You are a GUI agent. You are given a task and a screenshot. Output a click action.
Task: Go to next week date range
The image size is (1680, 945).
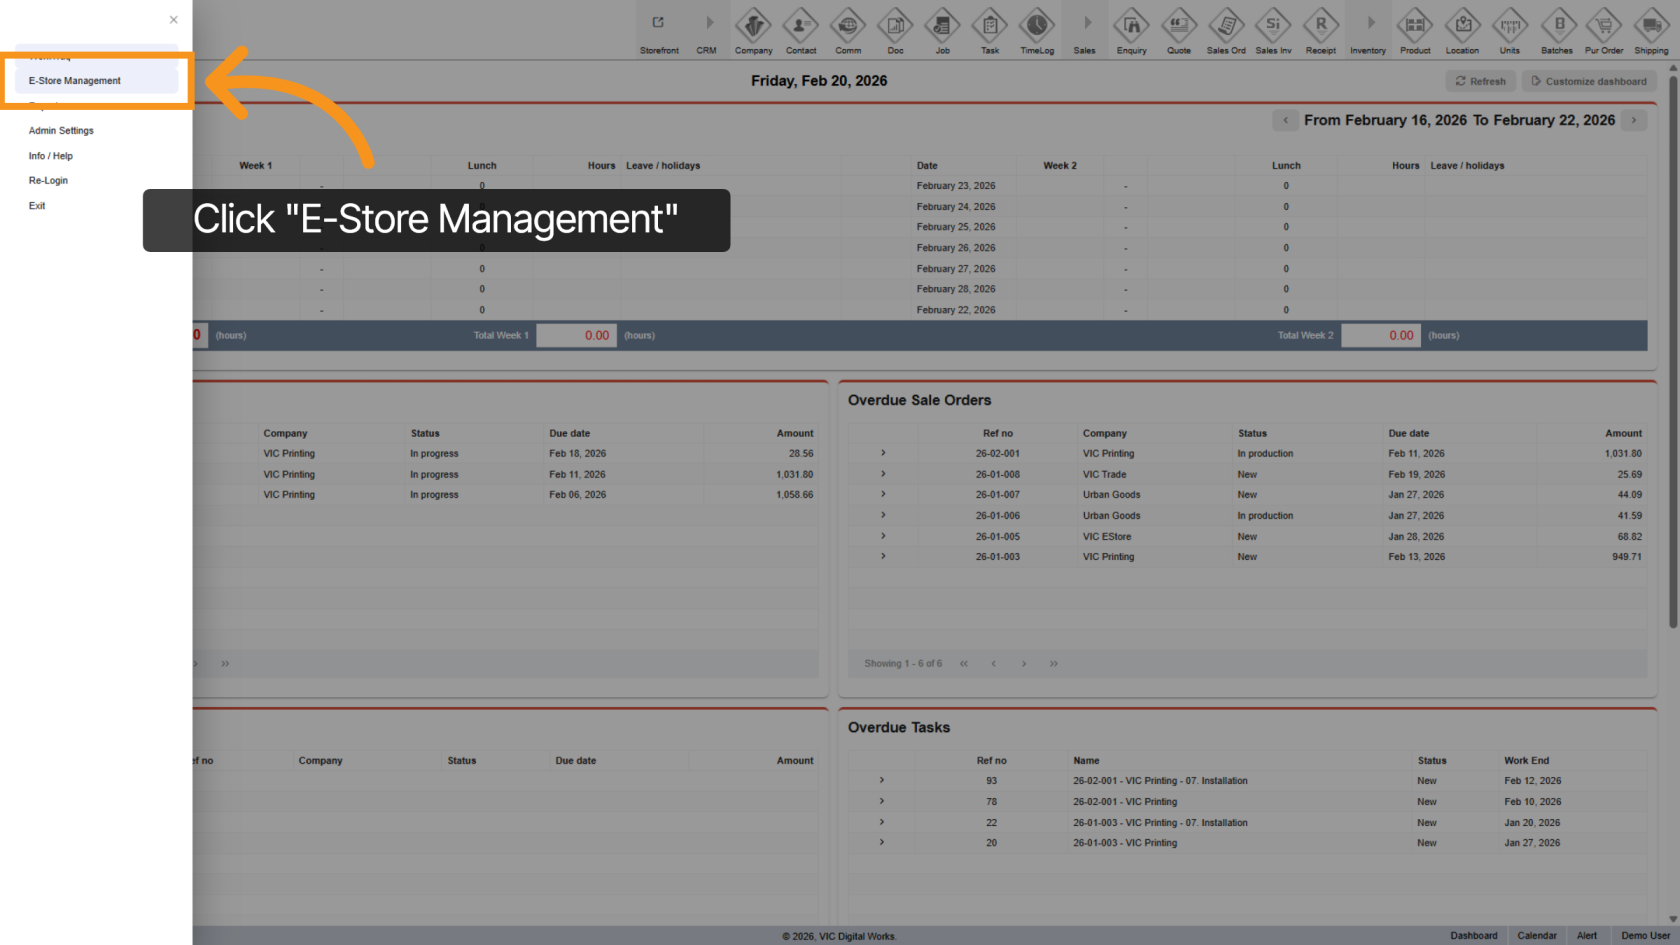1634,120
